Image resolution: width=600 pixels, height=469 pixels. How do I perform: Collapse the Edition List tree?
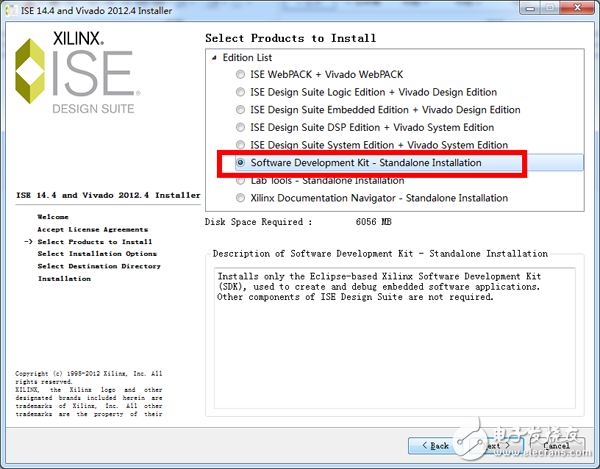tap(212, 58)
